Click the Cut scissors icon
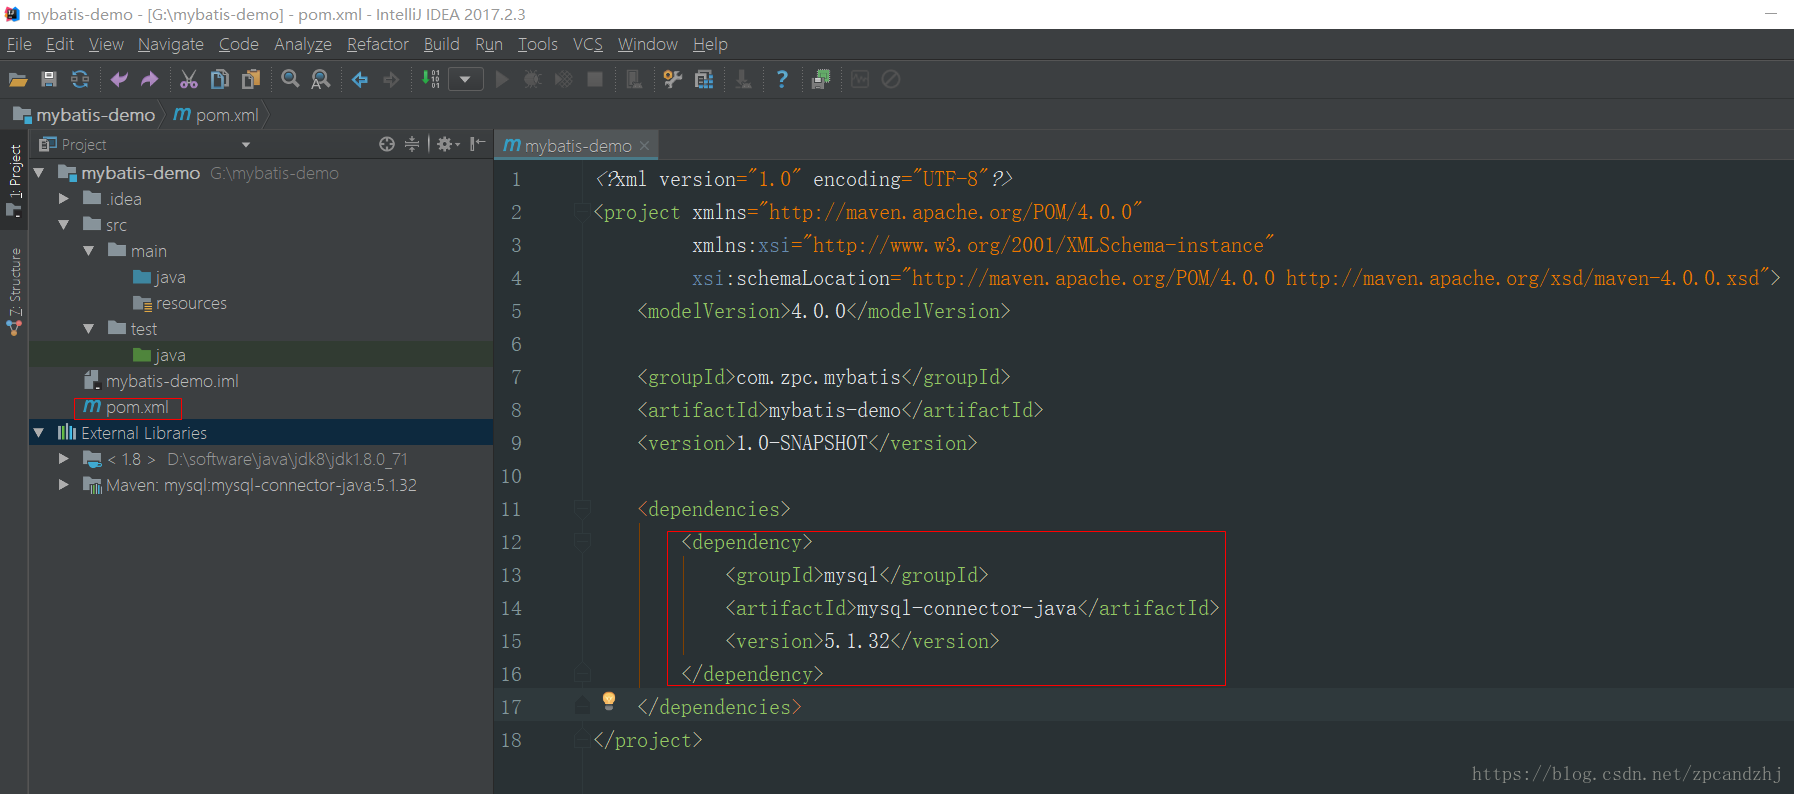This screenshot has width=1794, height=794. 189,79
